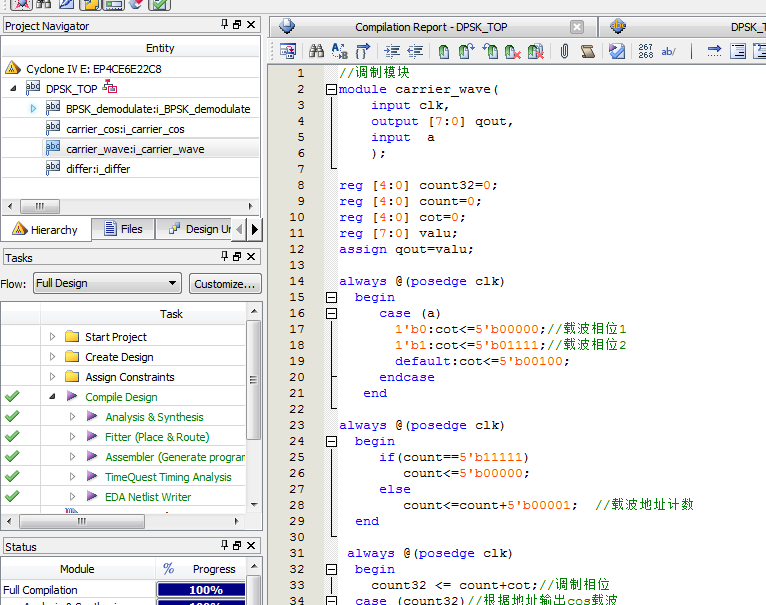Switch to the Files tab
This screenshot has height=605, width=766.
coord(122,229)
